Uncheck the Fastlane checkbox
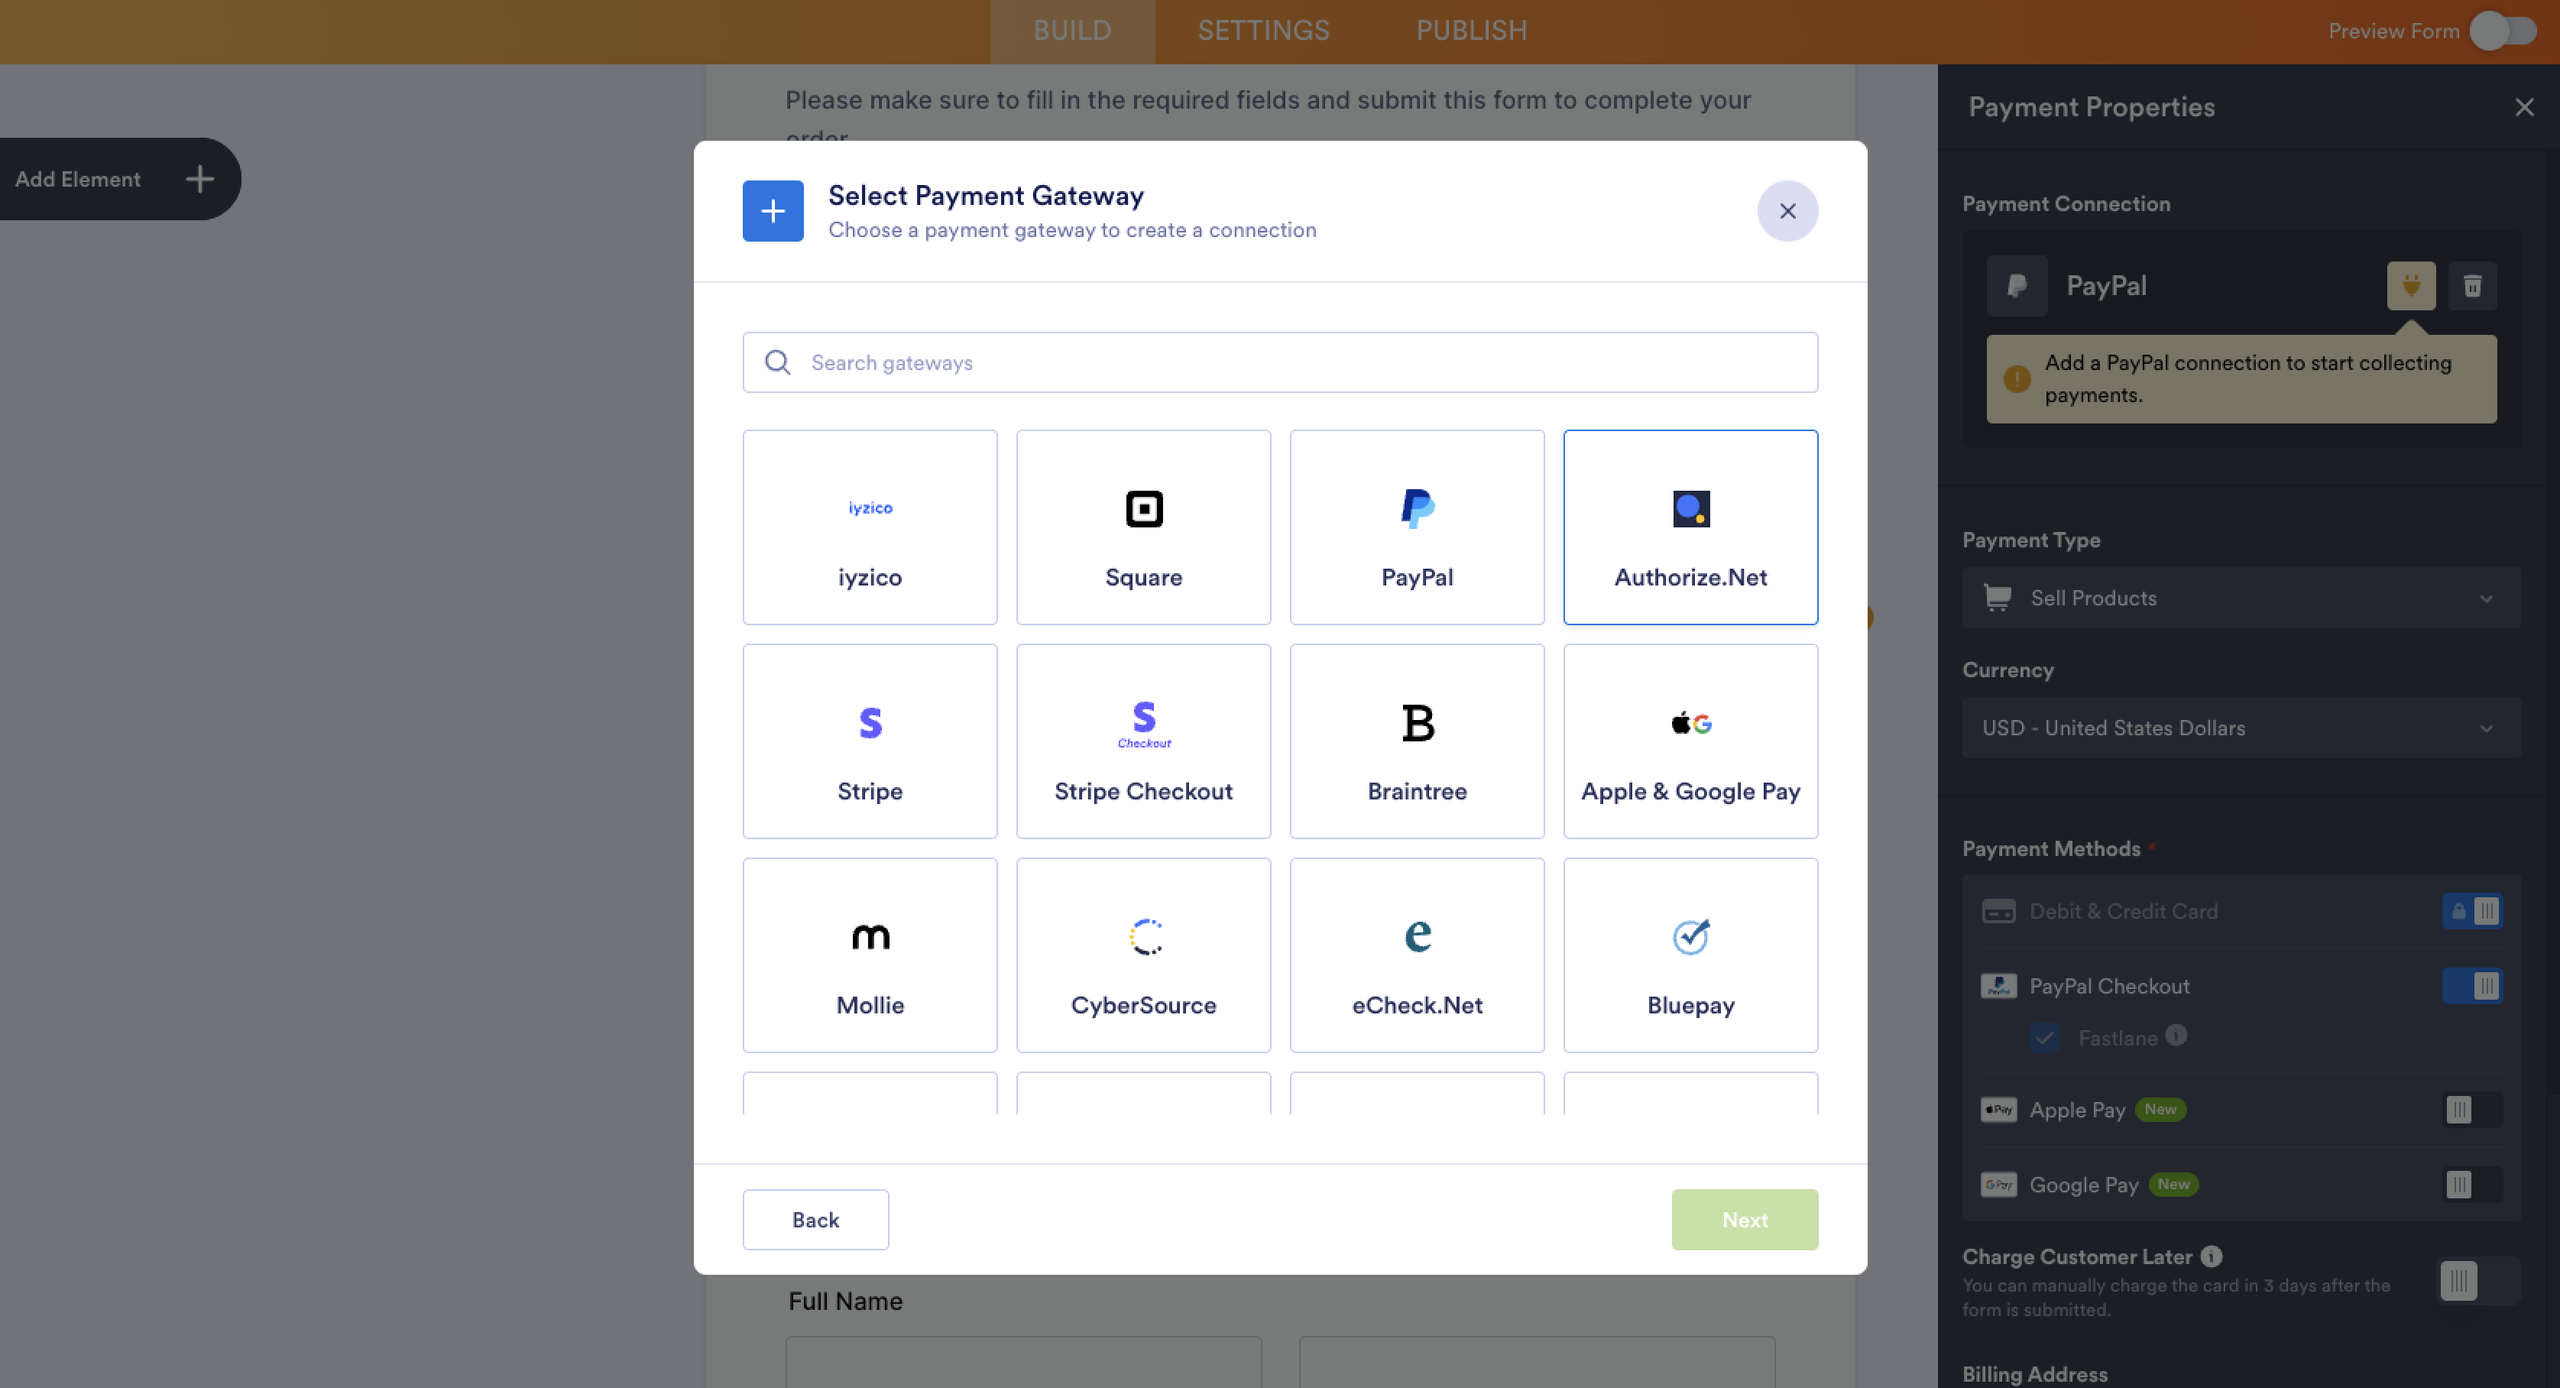The image size is (2560, 1388). click(x=2044, y=1038)
